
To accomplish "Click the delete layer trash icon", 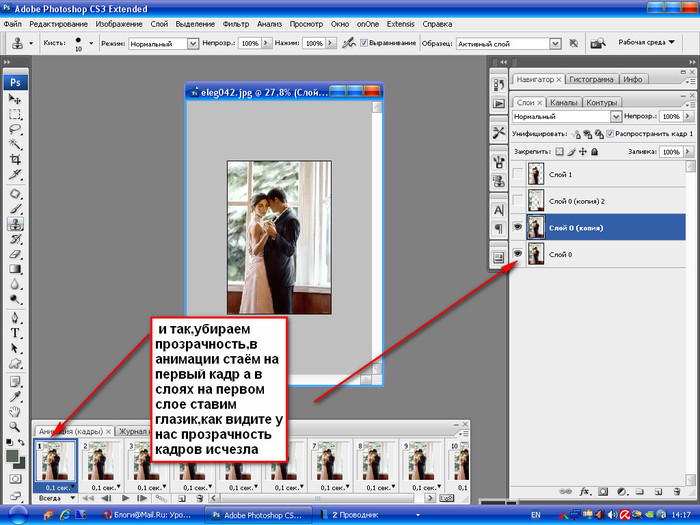I will coord(677,492).
